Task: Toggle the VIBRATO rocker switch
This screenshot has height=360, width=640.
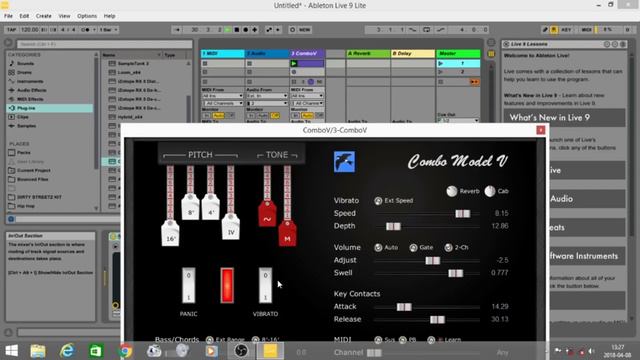Action: pos(265,285)
